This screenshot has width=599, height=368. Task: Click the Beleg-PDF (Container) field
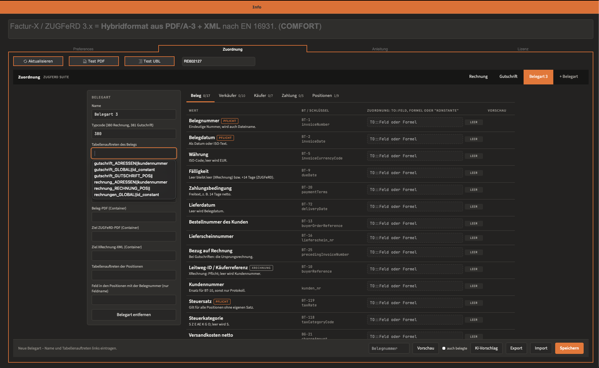coord(134,217)
